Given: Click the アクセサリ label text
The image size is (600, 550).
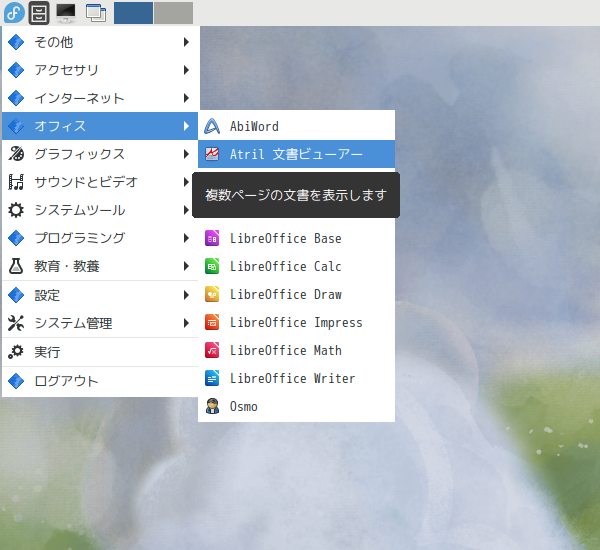Looking at the screenshot, I should click(x=67, y=70).
